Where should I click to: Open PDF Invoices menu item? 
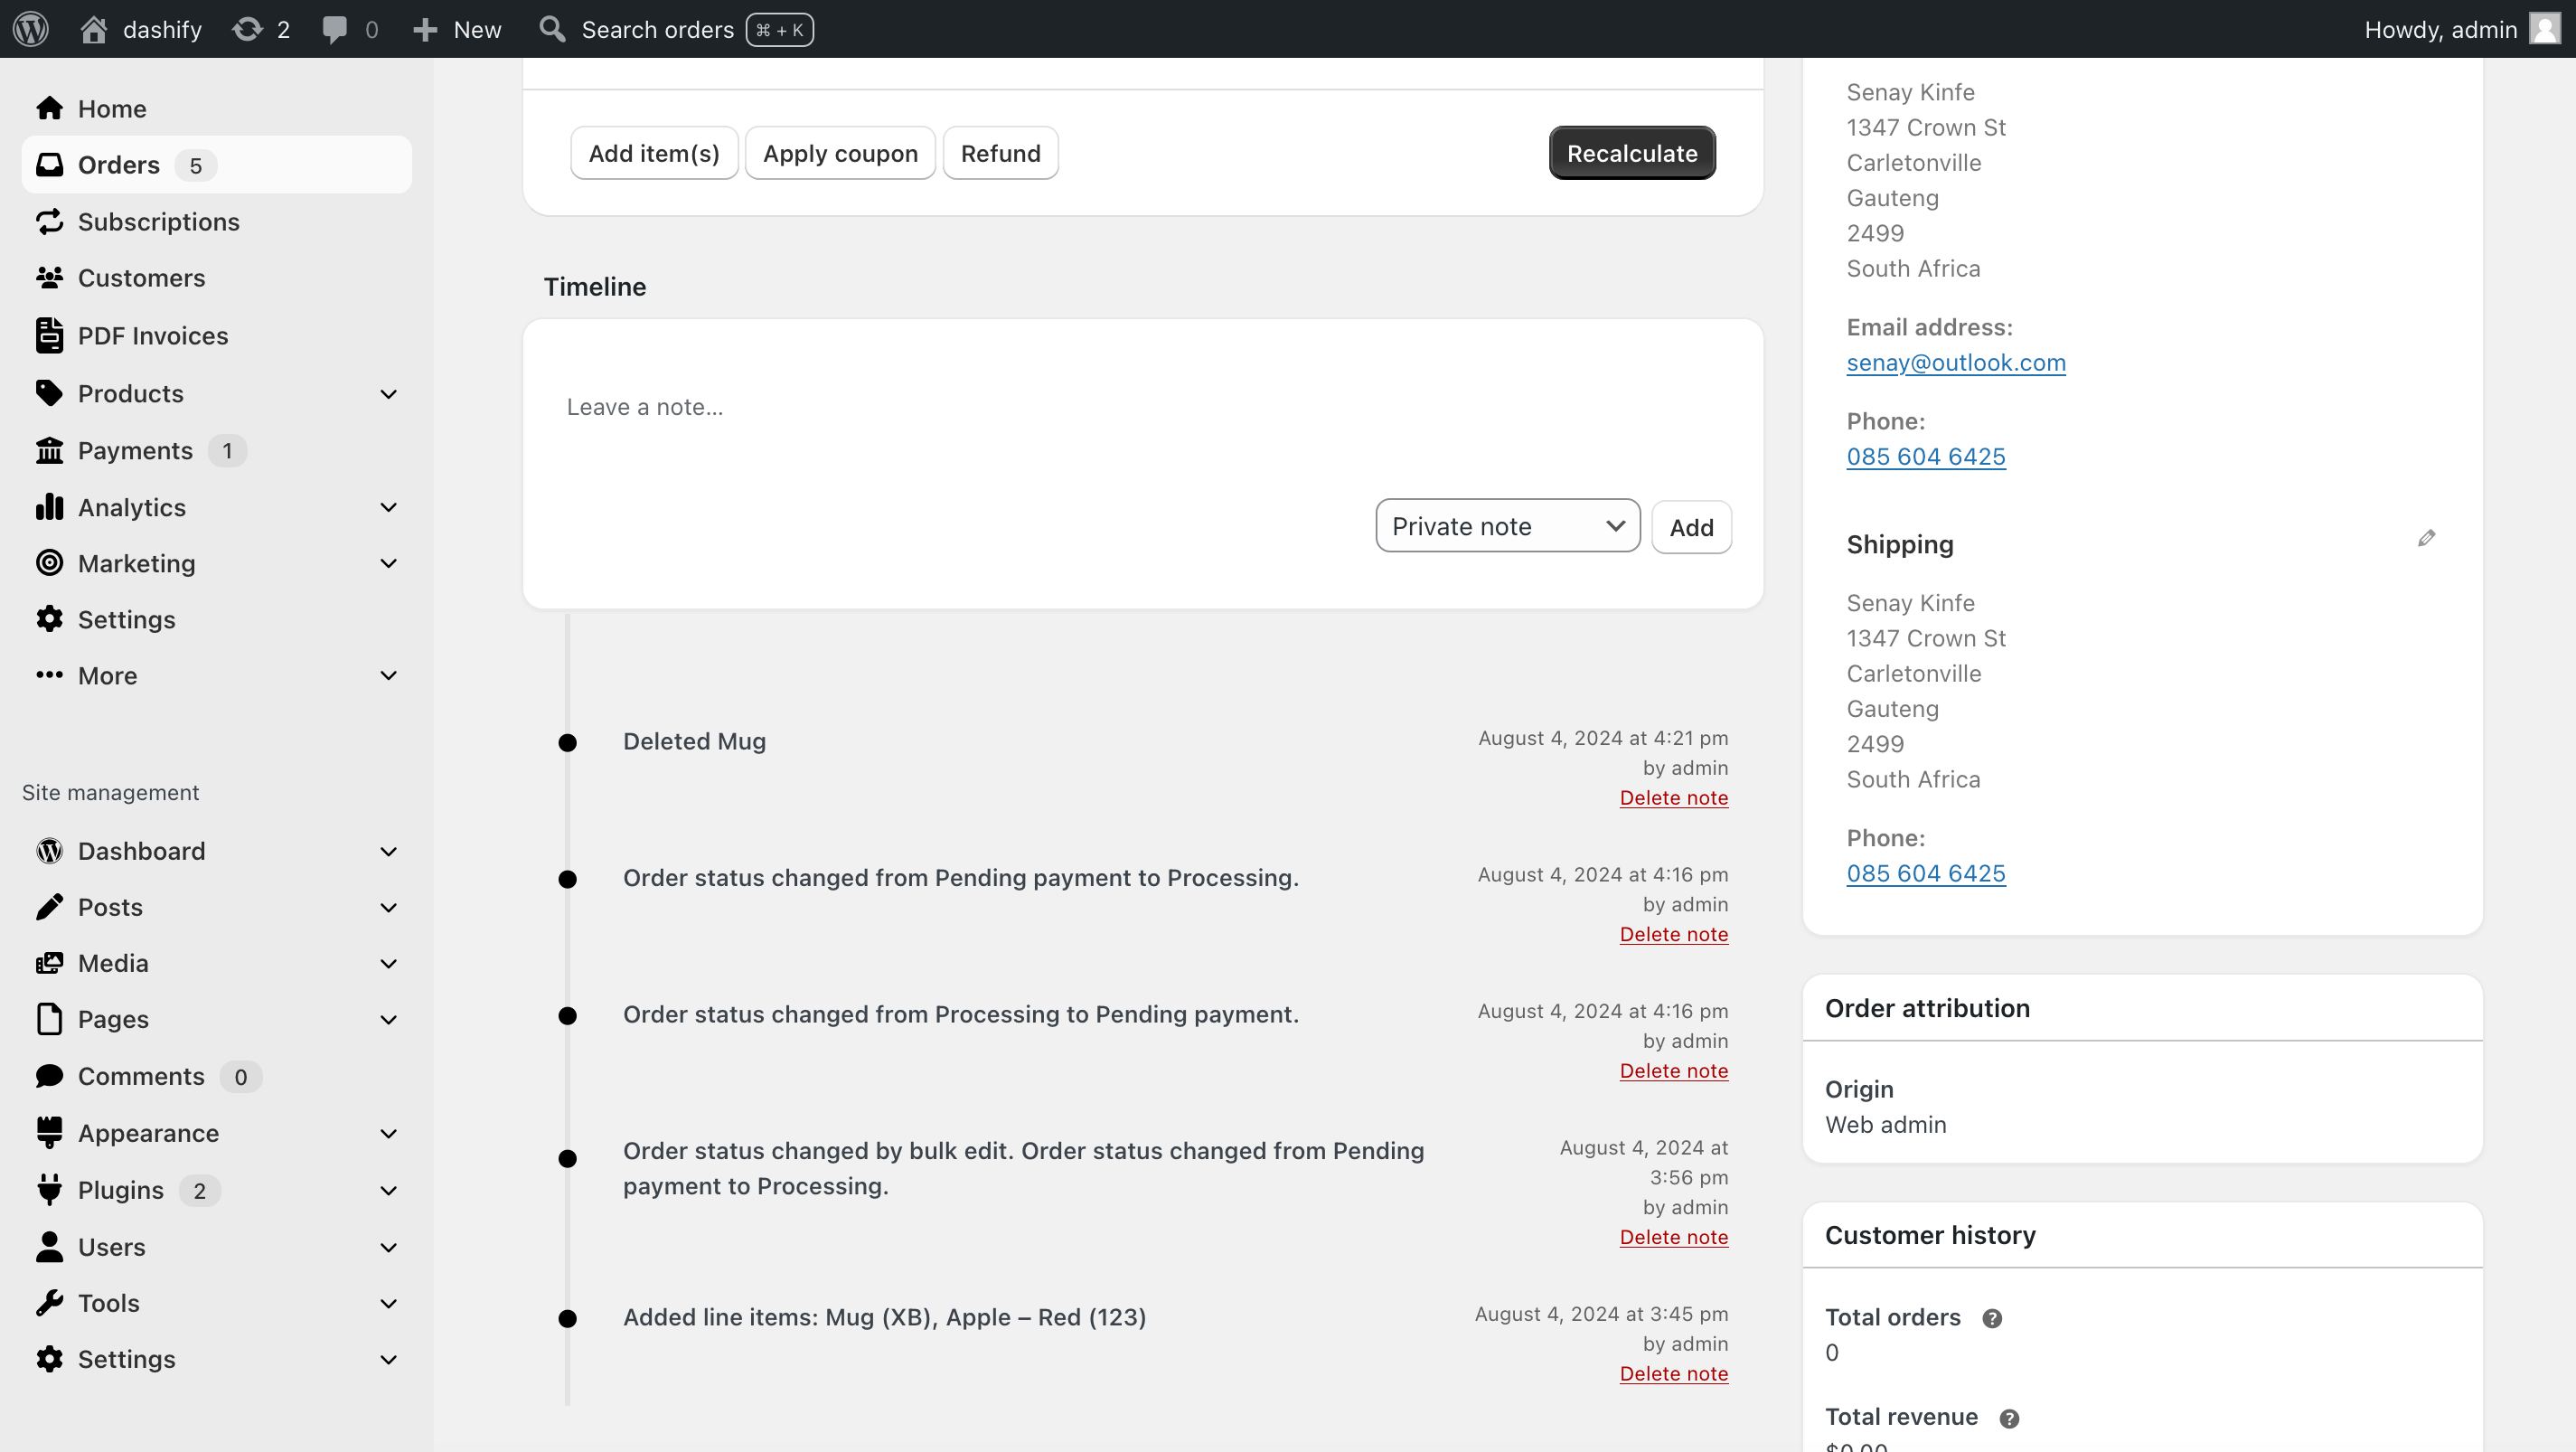pos(153,335)
